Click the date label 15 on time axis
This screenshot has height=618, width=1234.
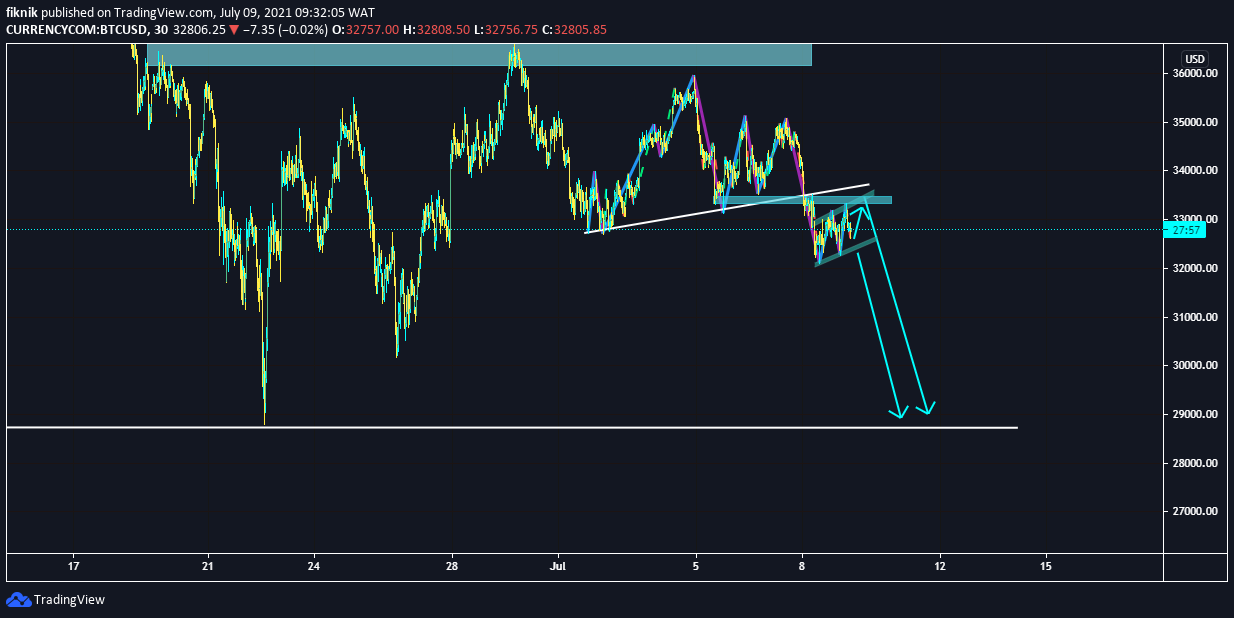(x=1047, y=567)
